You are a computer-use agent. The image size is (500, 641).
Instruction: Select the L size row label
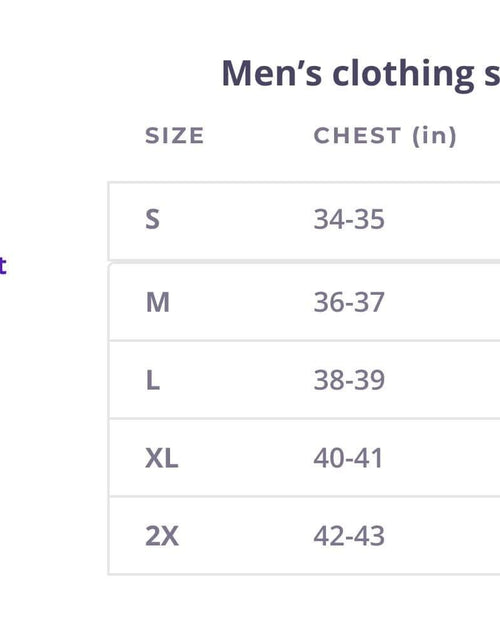[153, 380]
